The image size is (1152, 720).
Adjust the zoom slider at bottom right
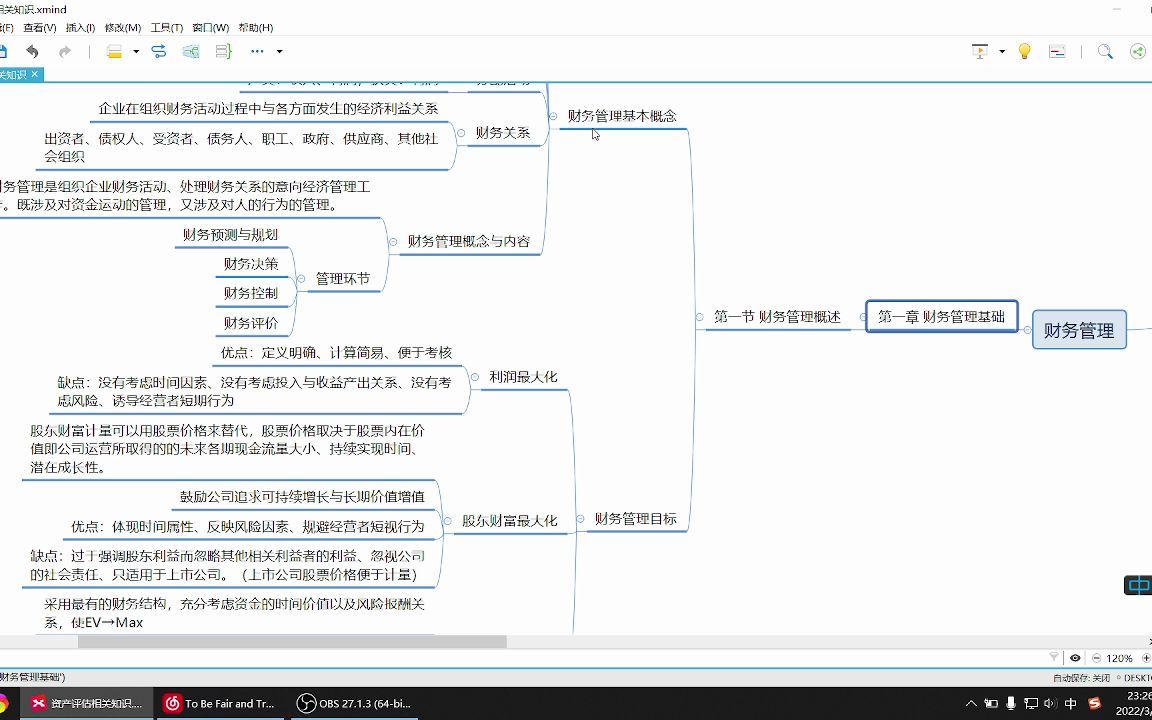click(1145, 658)
